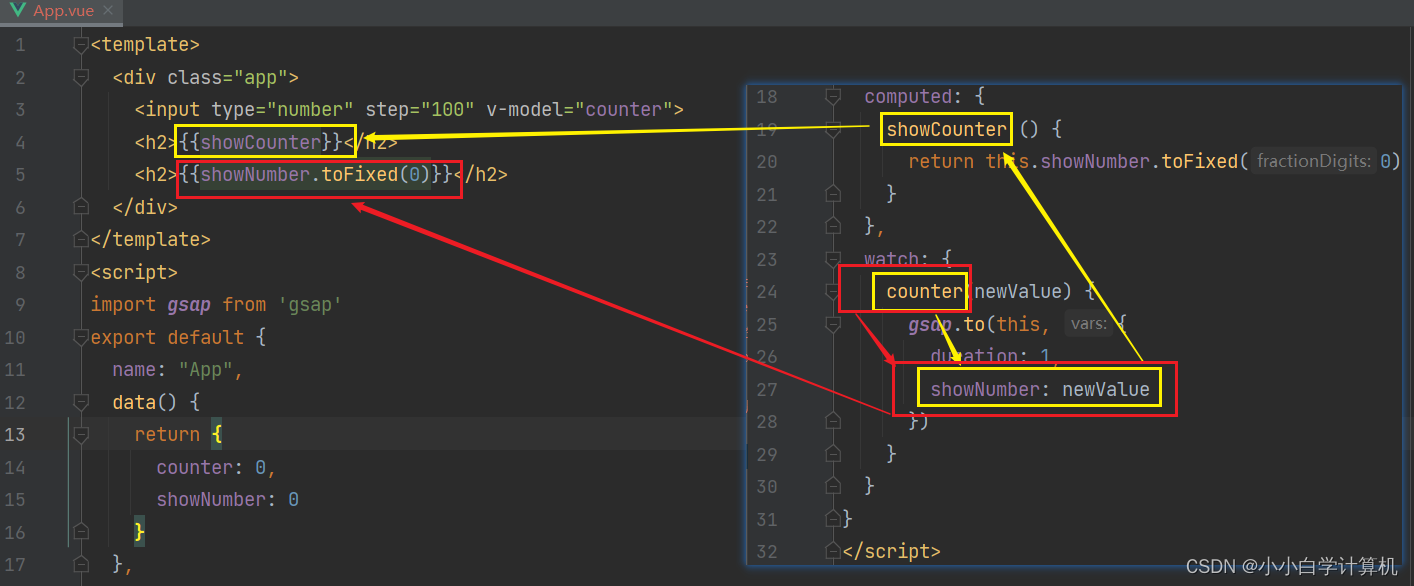Click fold end marker at line 22
This screenshot has width=1414, height=586.
click(x=832, y=227)
